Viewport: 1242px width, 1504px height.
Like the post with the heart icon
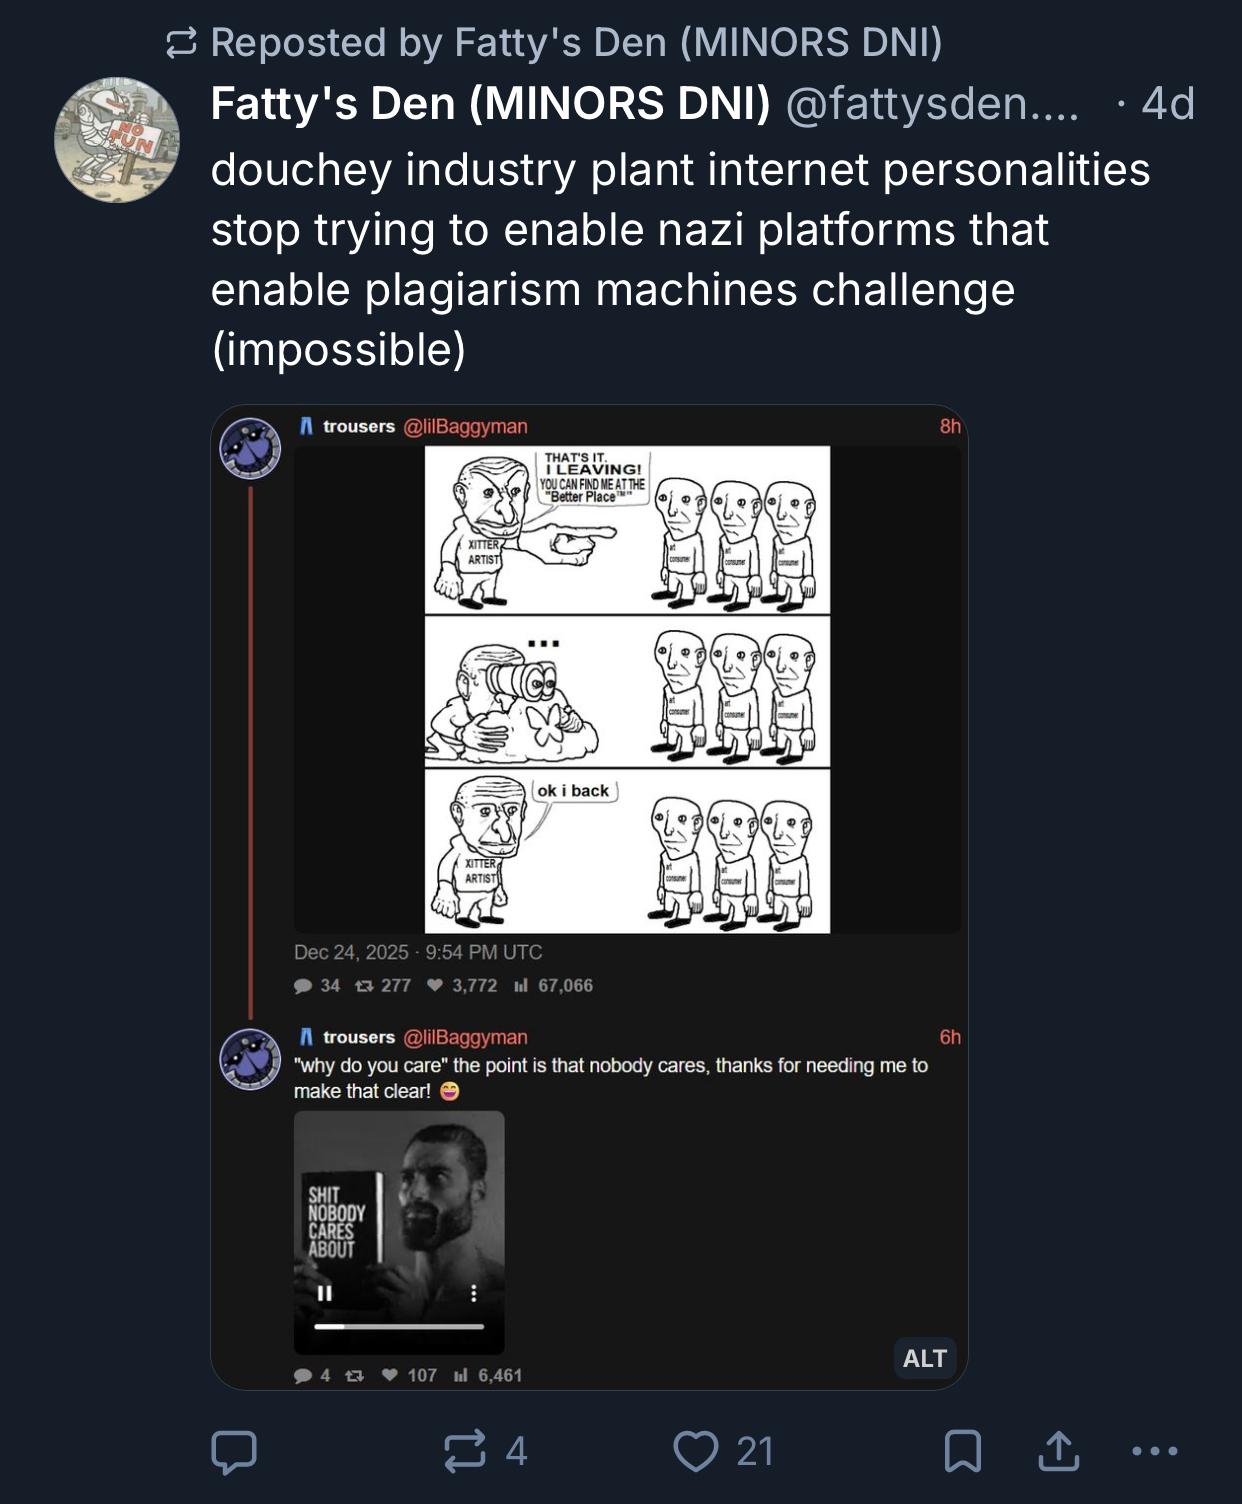tap(695, 1451)
